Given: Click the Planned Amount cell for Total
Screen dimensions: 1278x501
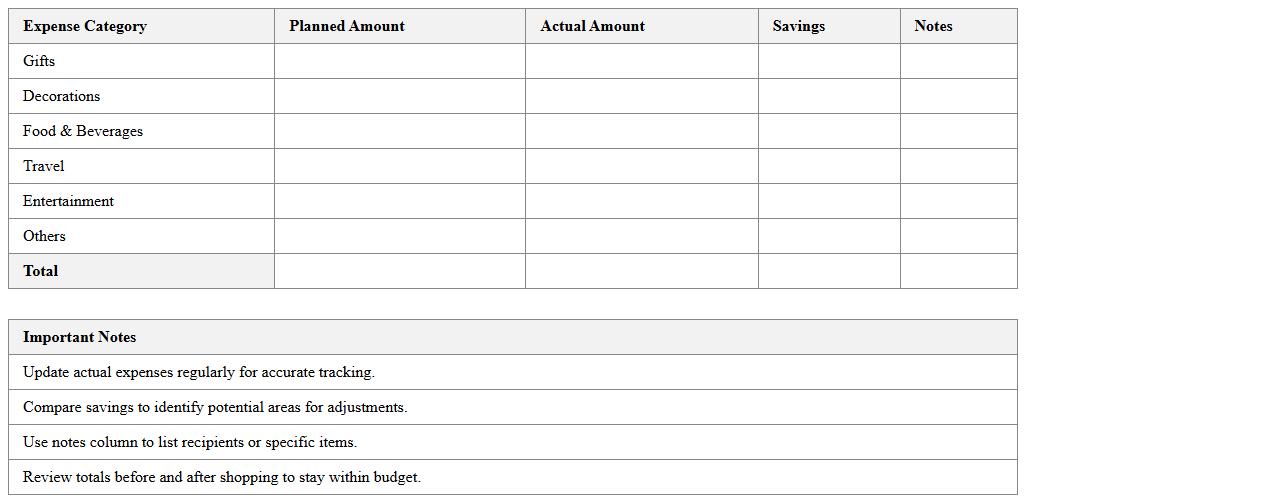Looking at the screenshot, I should tap(399, 271).
